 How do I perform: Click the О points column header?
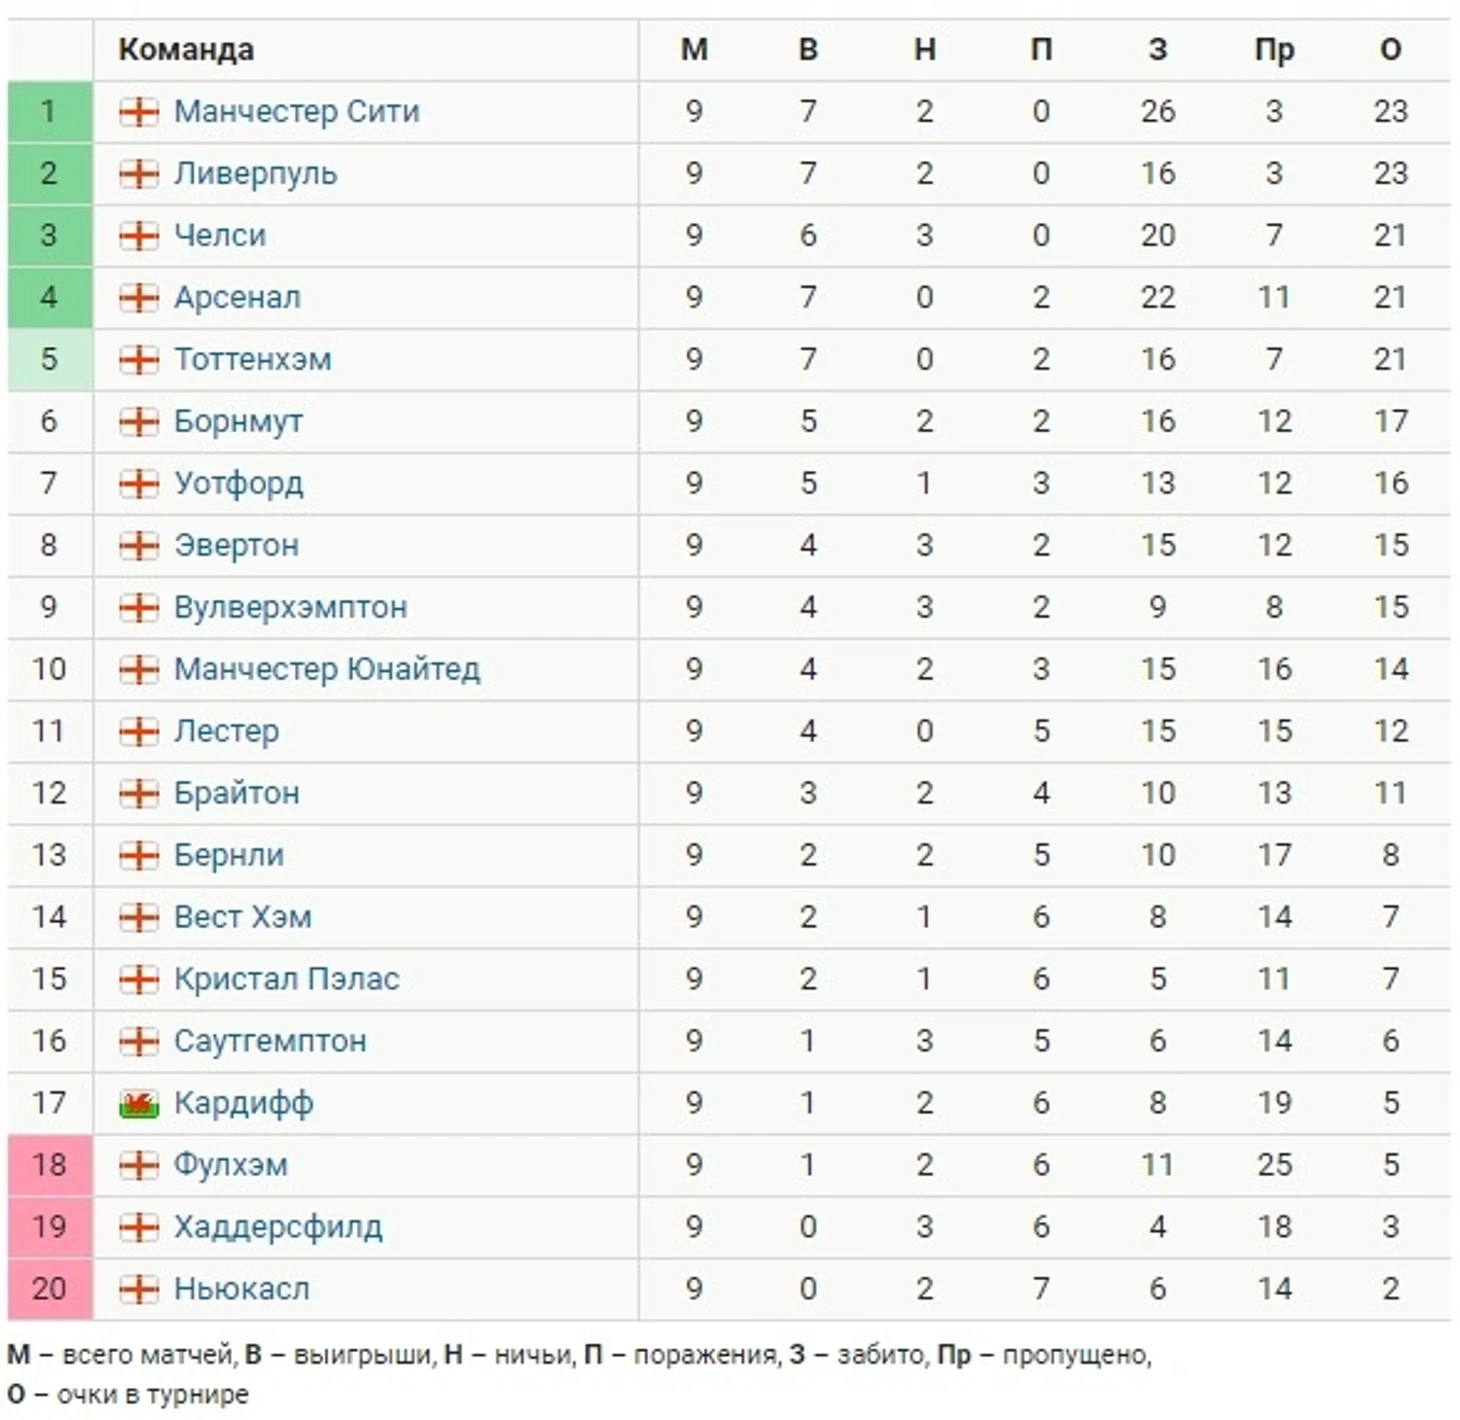(x=1390, y=50)
